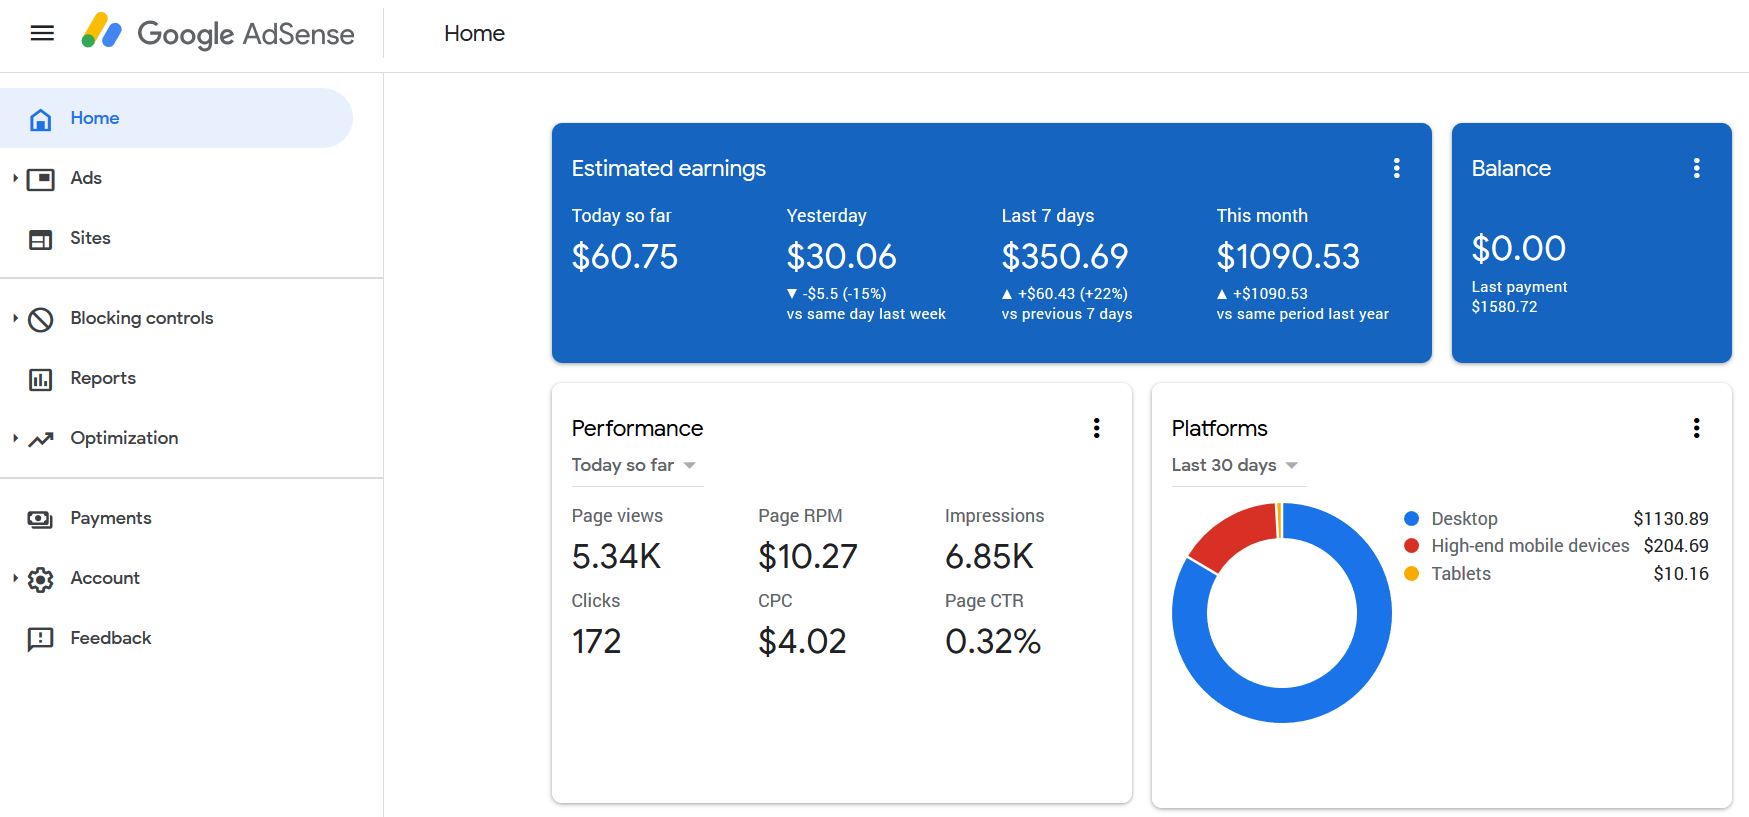Click the Sites icon in sidebar
Screen dimensions: 1749x817
(x=41, y=239)
